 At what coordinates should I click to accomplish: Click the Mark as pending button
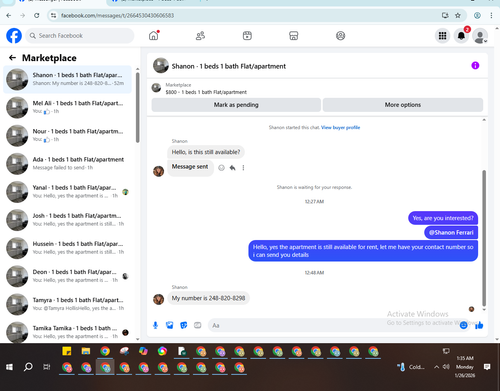click(x=236, y=105)
